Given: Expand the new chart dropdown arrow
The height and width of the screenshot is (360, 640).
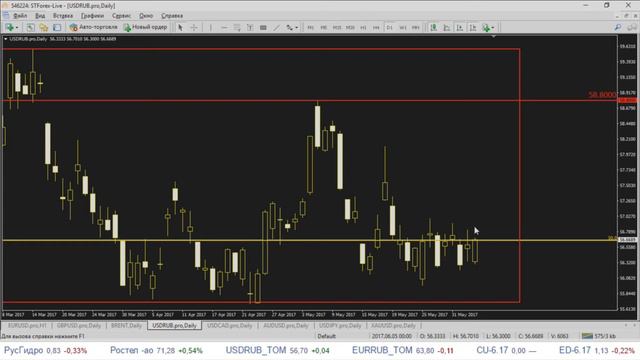Looking at the screenshot, I should click(x=16, y=28).
